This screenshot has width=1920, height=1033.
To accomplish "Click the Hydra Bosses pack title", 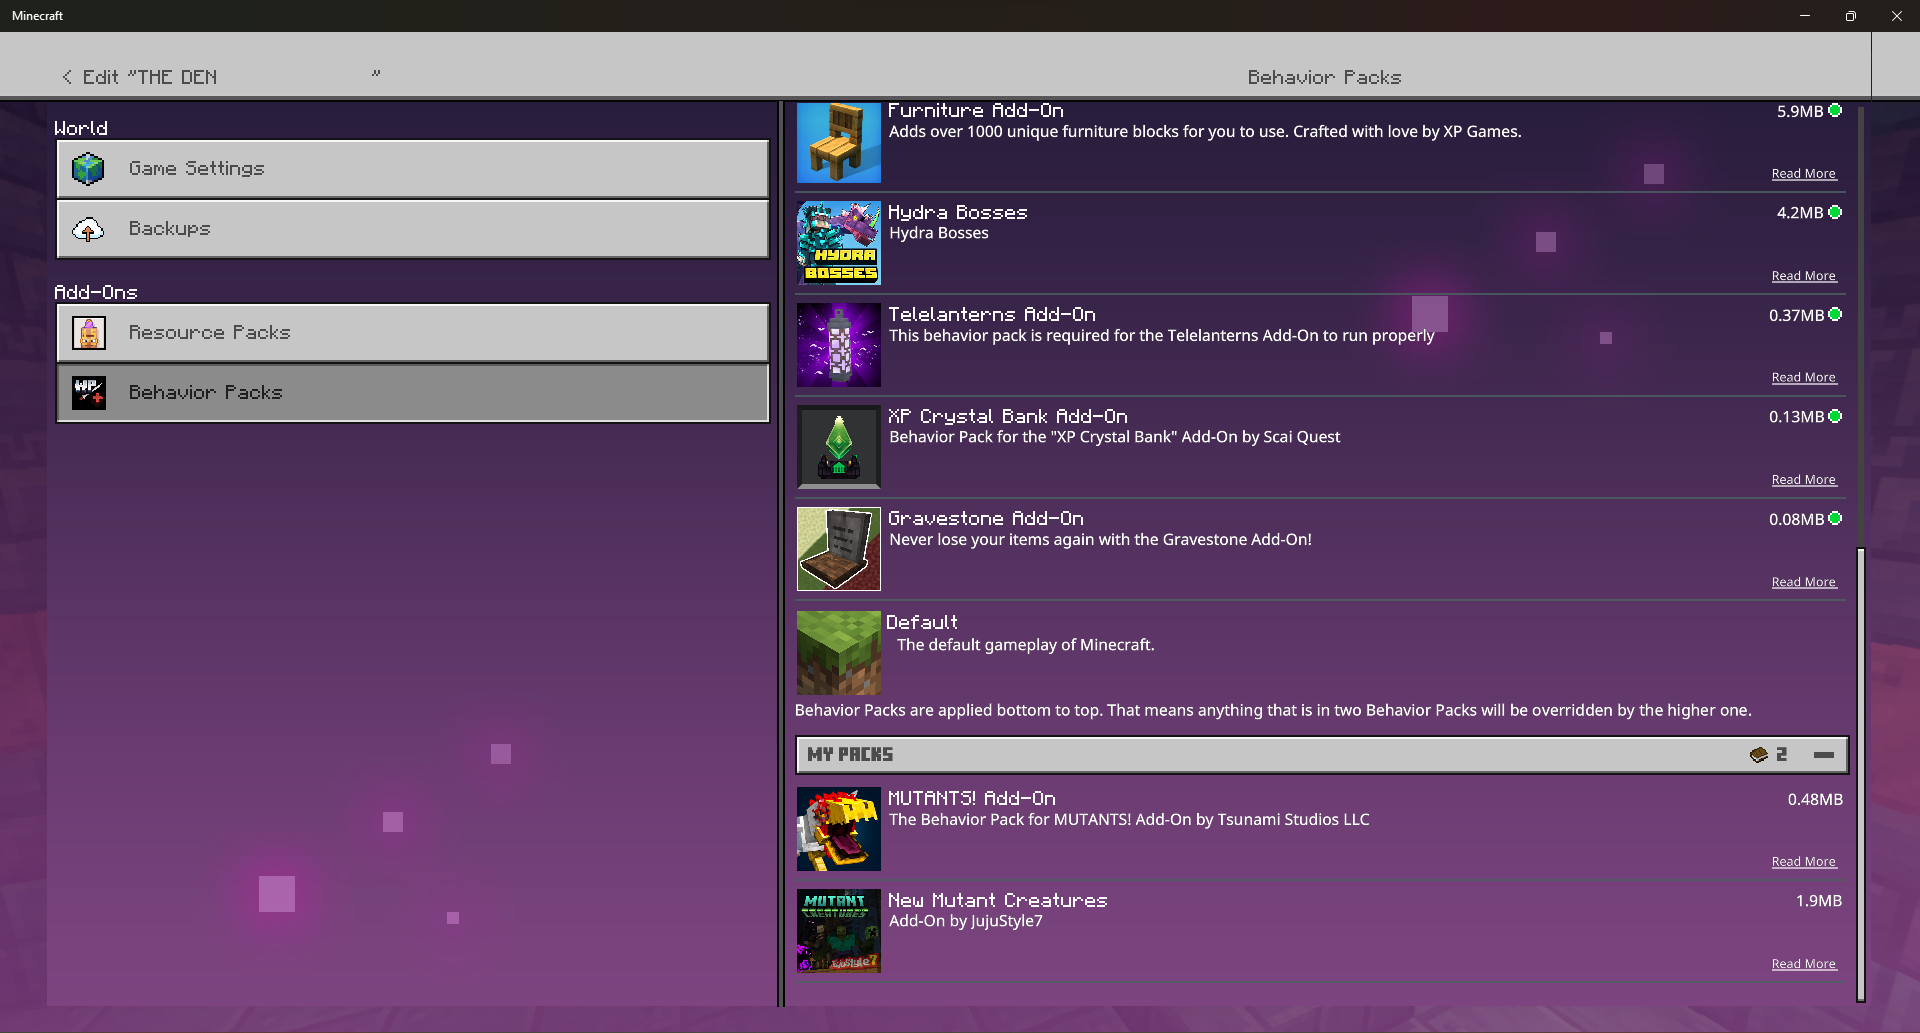I will pyautogui.click(x=958, y=213).
